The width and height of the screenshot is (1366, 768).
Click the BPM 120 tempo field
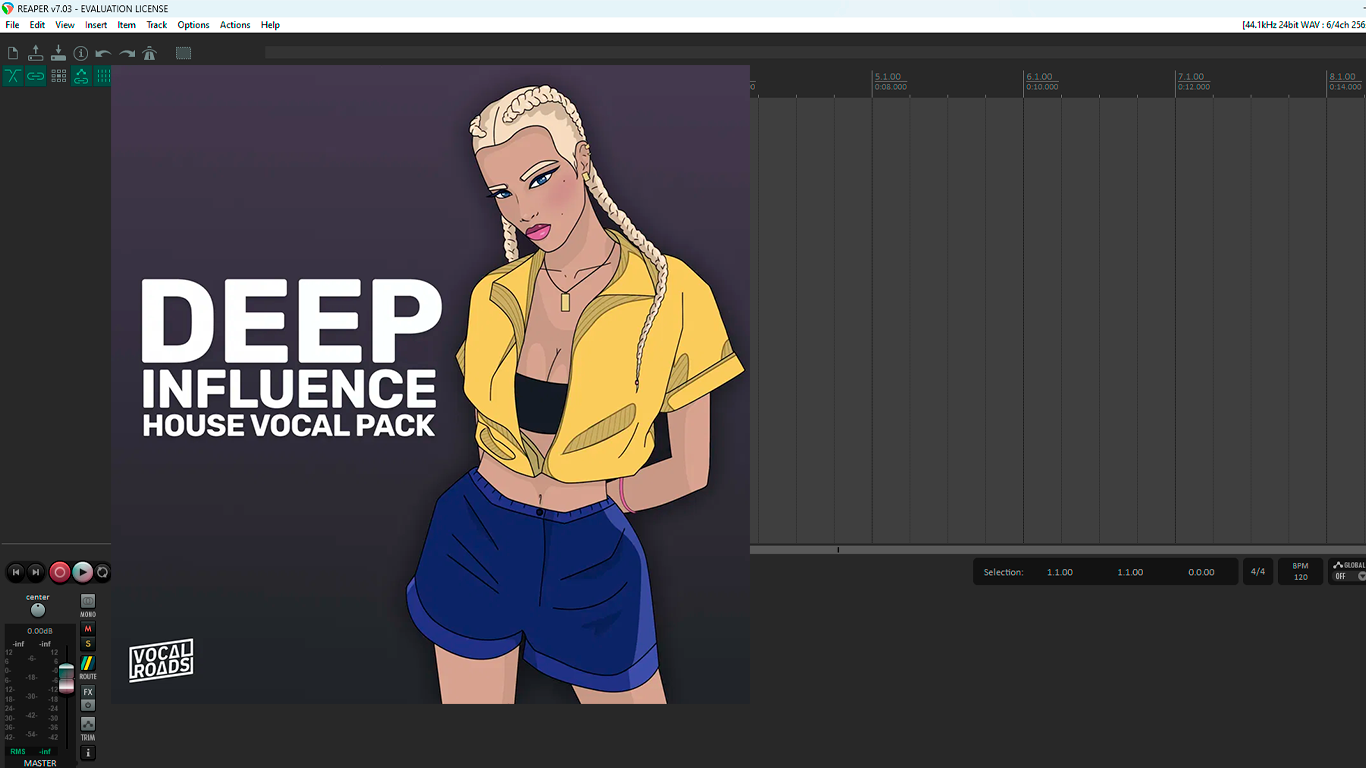[x=1300, y=572]
